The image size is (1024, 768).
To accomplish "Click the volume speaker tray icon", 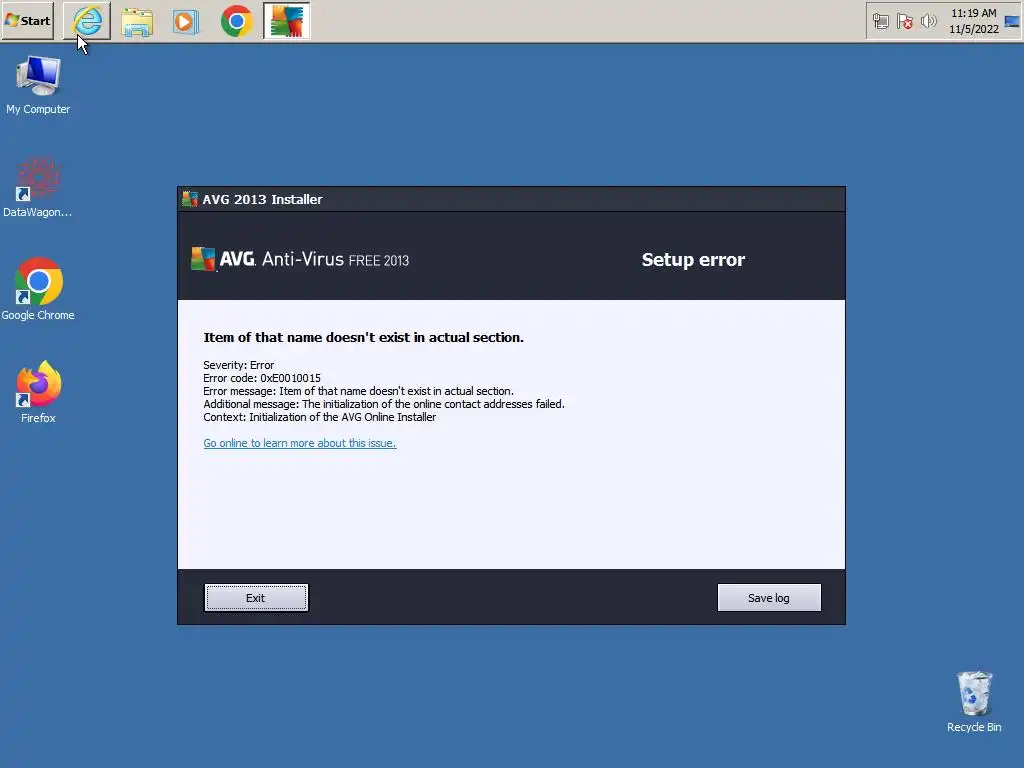I will coord(928,22).
